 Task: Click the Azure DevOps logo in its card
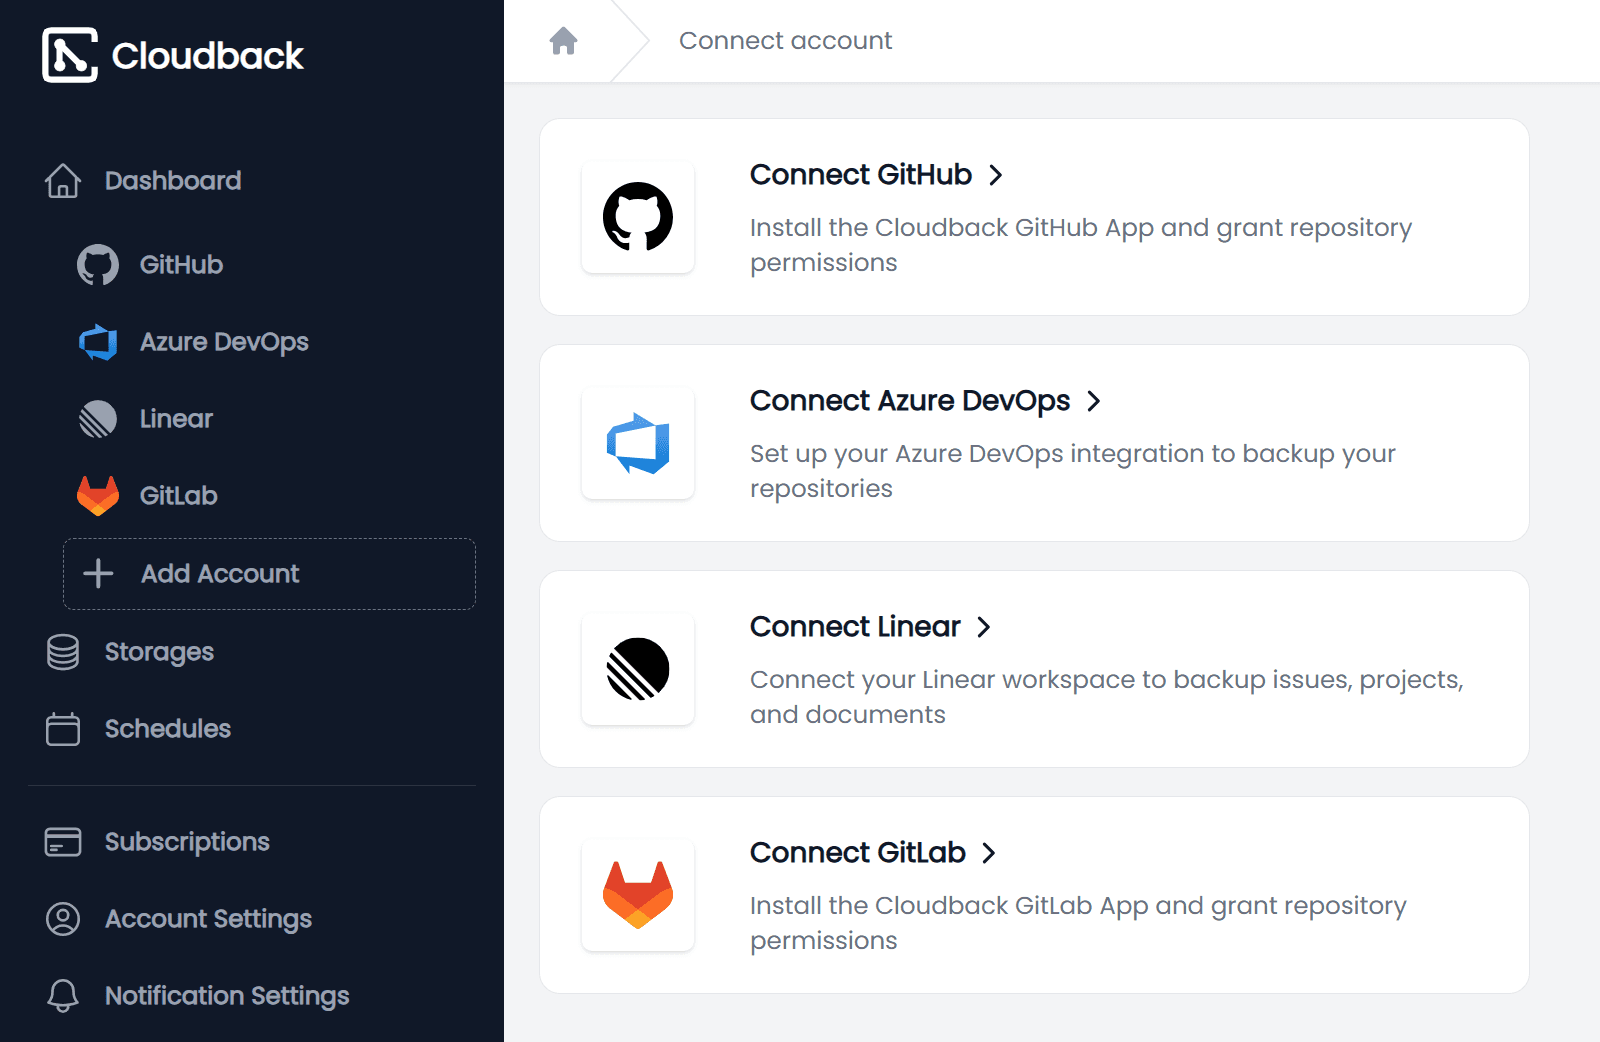[x=638, y=443]
